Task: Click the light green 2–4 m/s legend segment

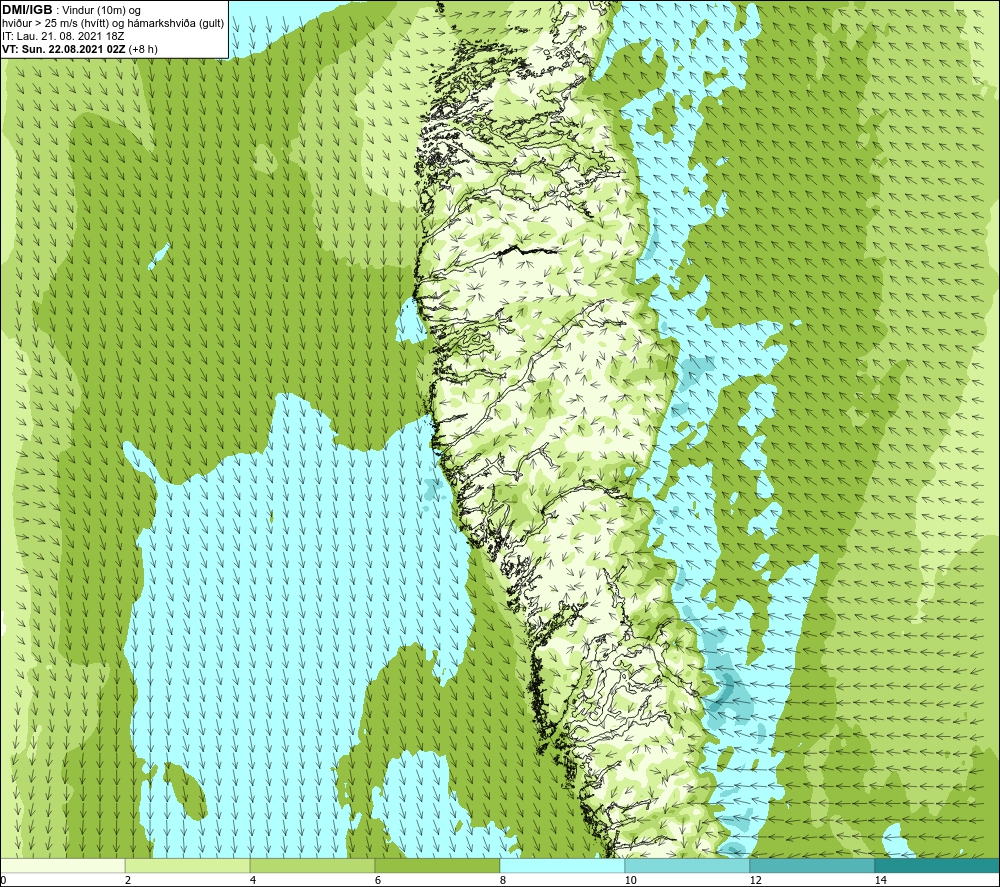Action: [x=187, y=865]
